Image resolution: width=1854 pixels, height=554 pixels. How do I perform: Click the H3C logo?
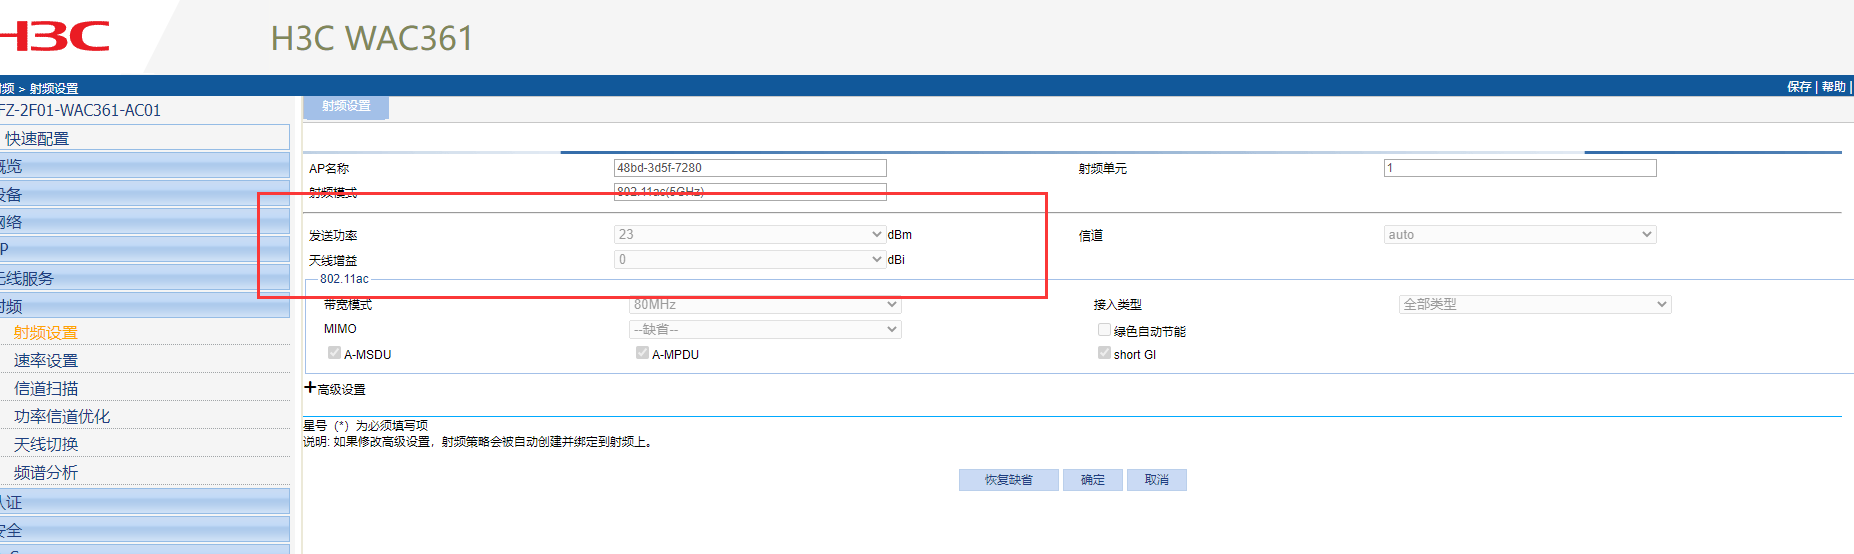(x=55, y=37)
